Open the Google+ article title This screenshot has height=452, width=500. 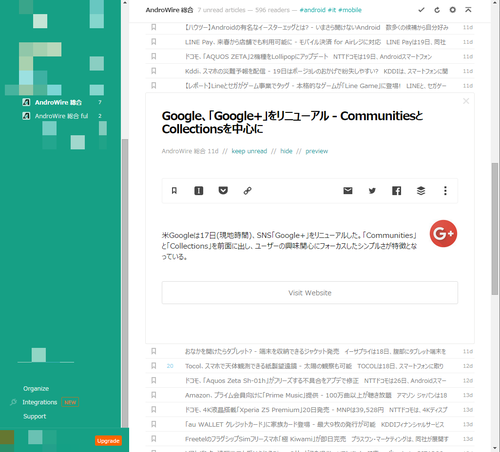(x=292, y=122)
